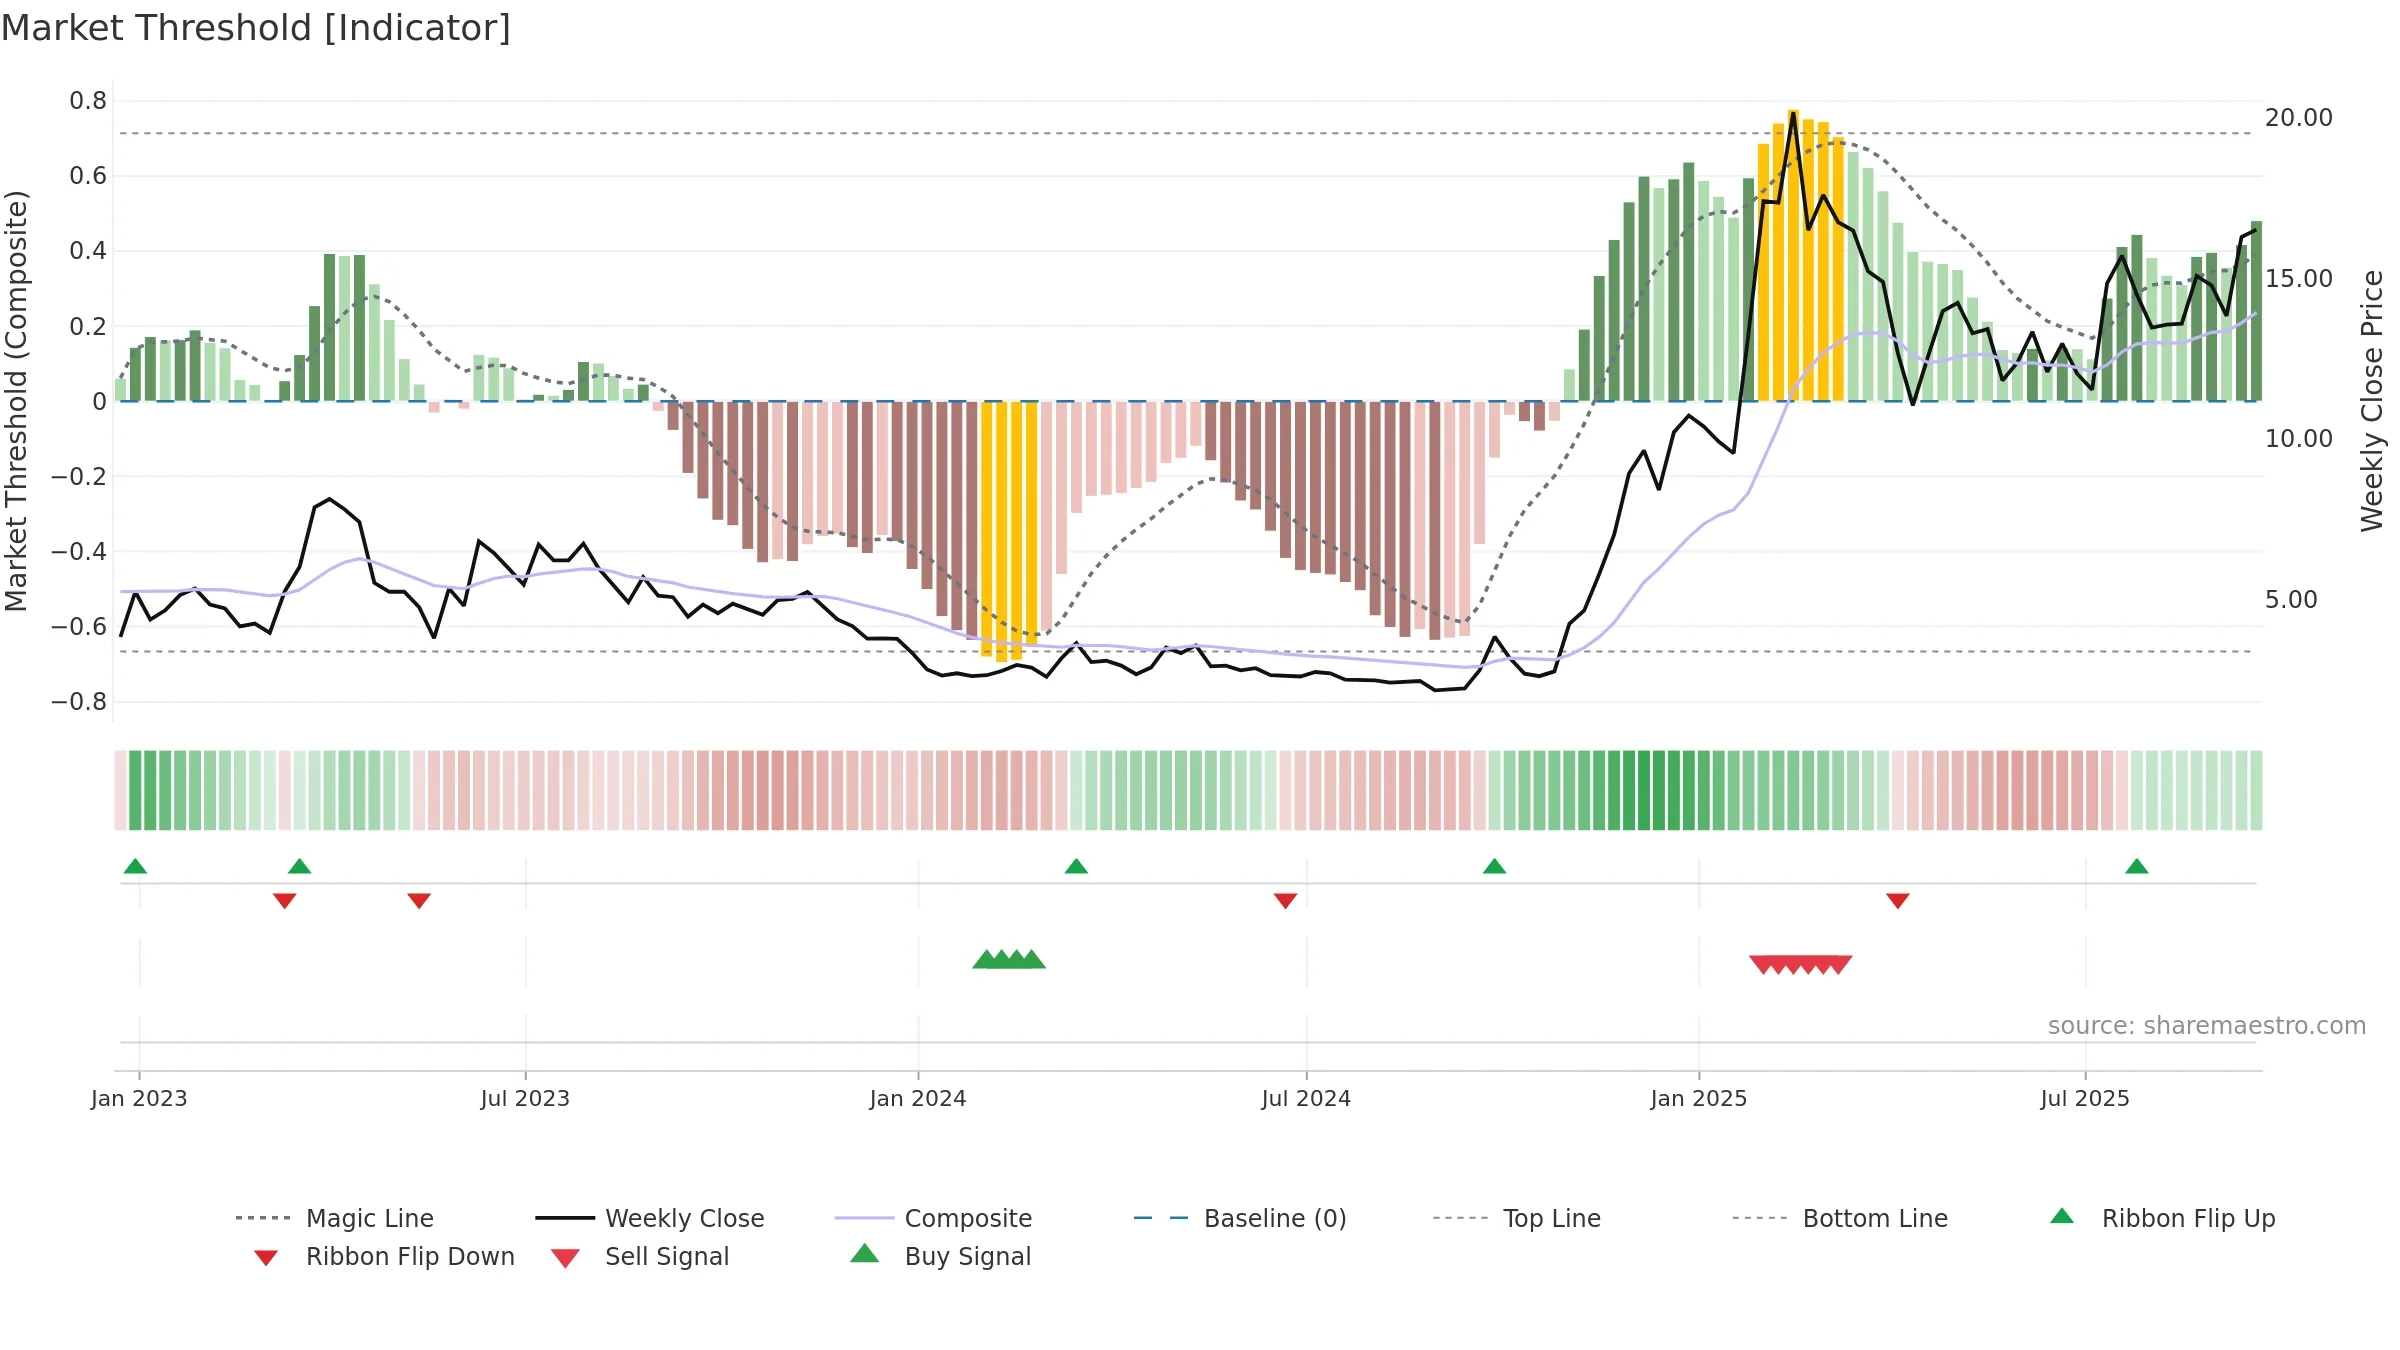This screenshot has height=1350, width=2400.
Task: Toggle the Composite legend entry
Action: pos(933,1218)
